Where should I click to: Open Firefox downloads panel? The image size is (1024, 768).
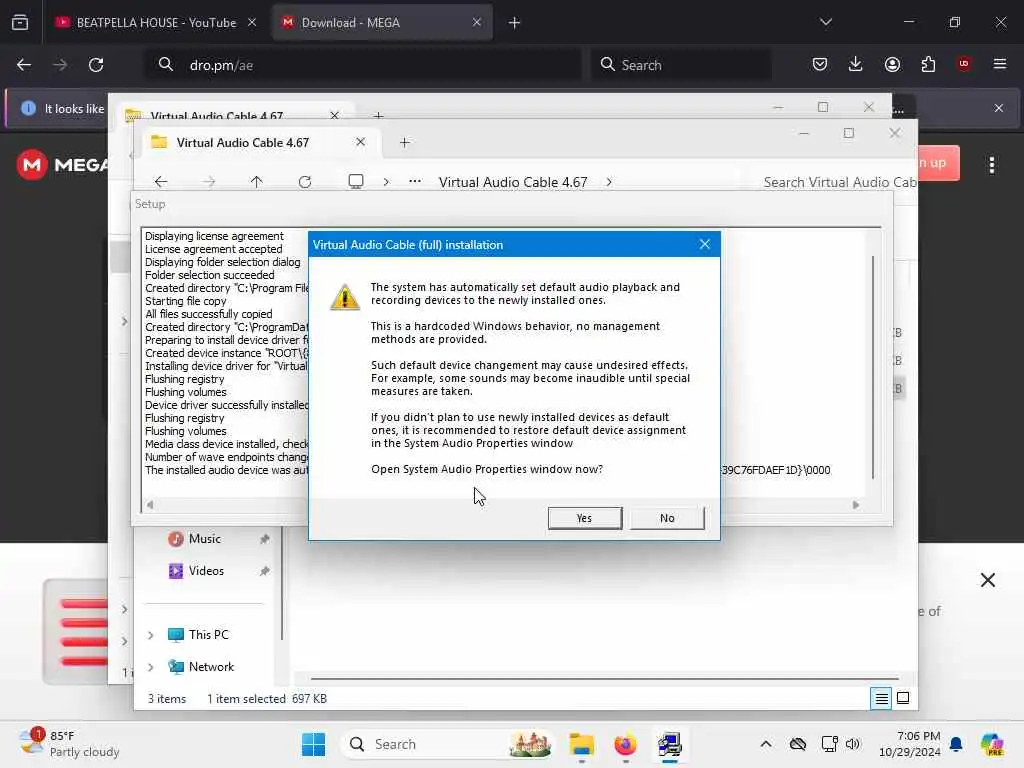[x=856, y=64]
